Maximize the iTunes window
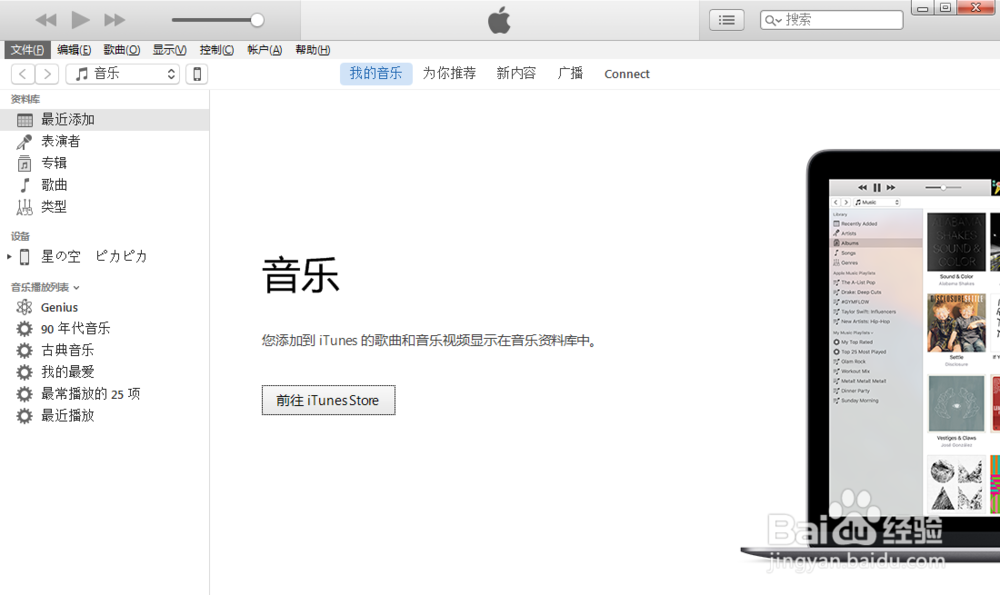The height and width of the screenshot is (595, 1000). [x=945, y=8]
